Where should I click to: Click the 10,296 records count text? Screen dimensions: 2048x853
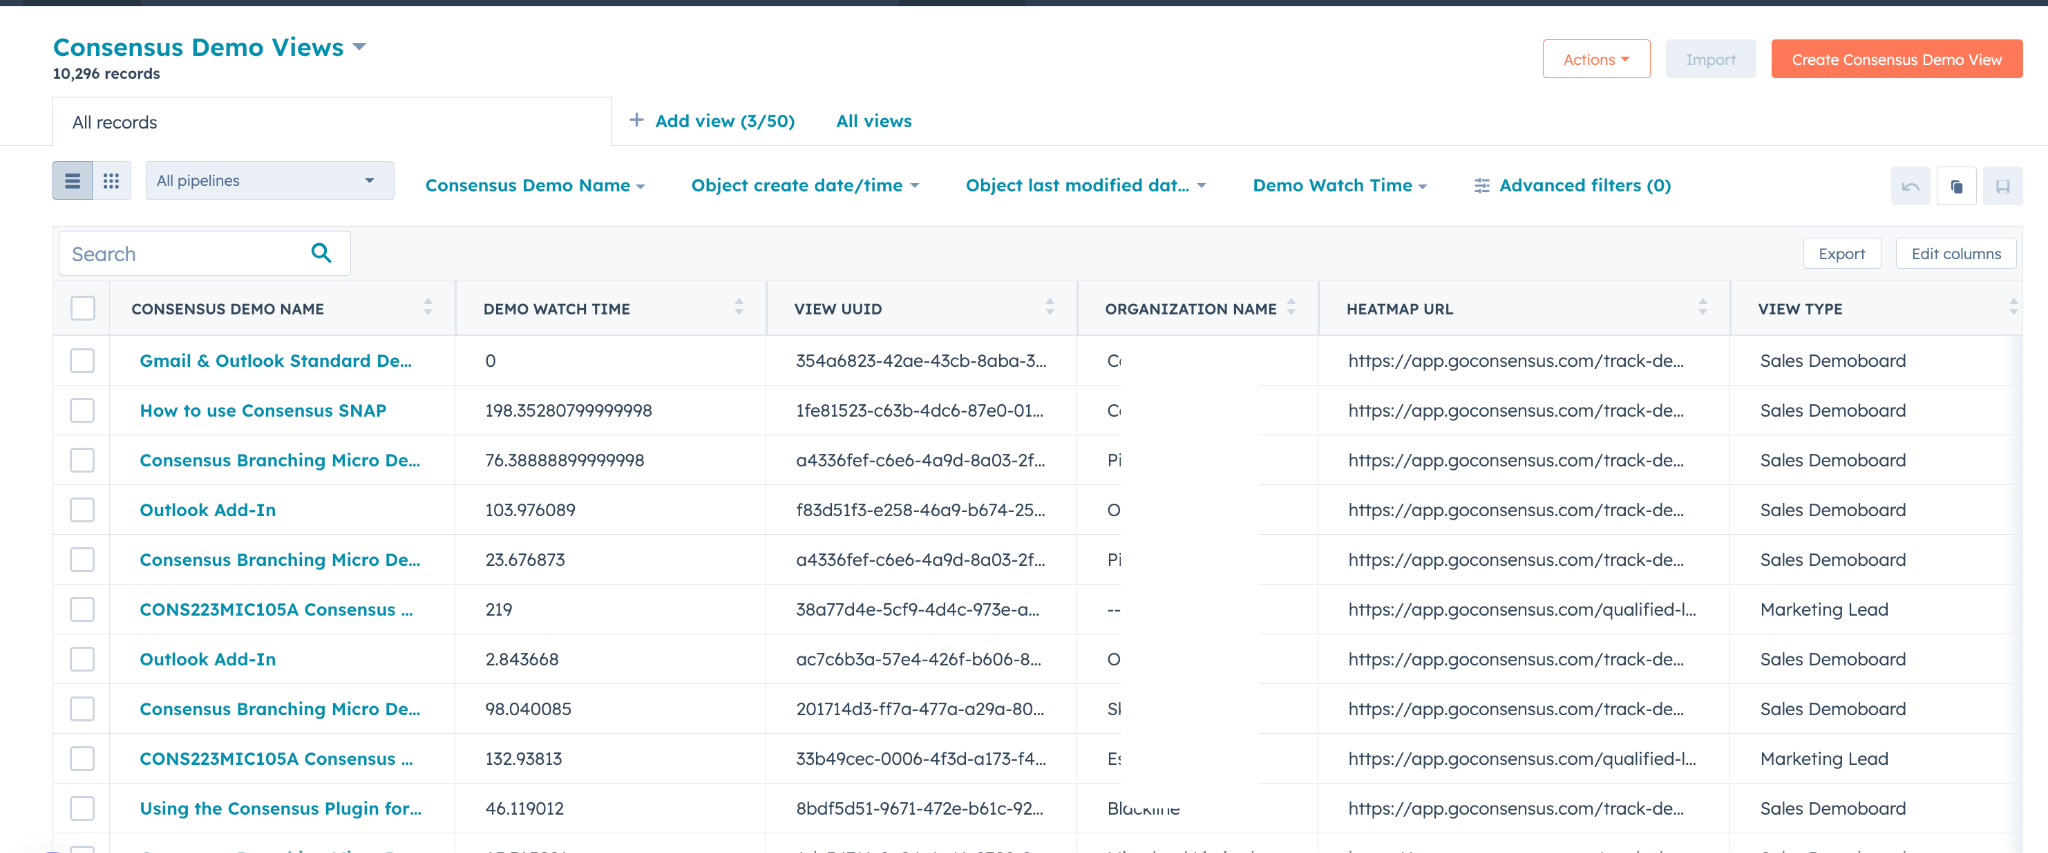106,74
